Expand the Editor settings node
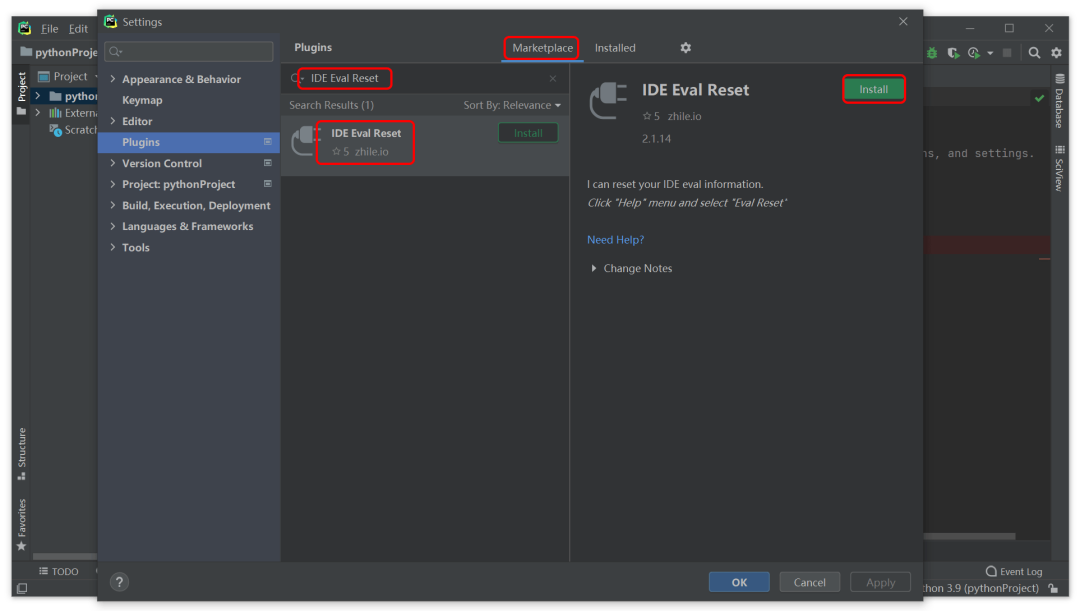The width and height of the screenshot is (1080, 611). click(x=113, y=121)
